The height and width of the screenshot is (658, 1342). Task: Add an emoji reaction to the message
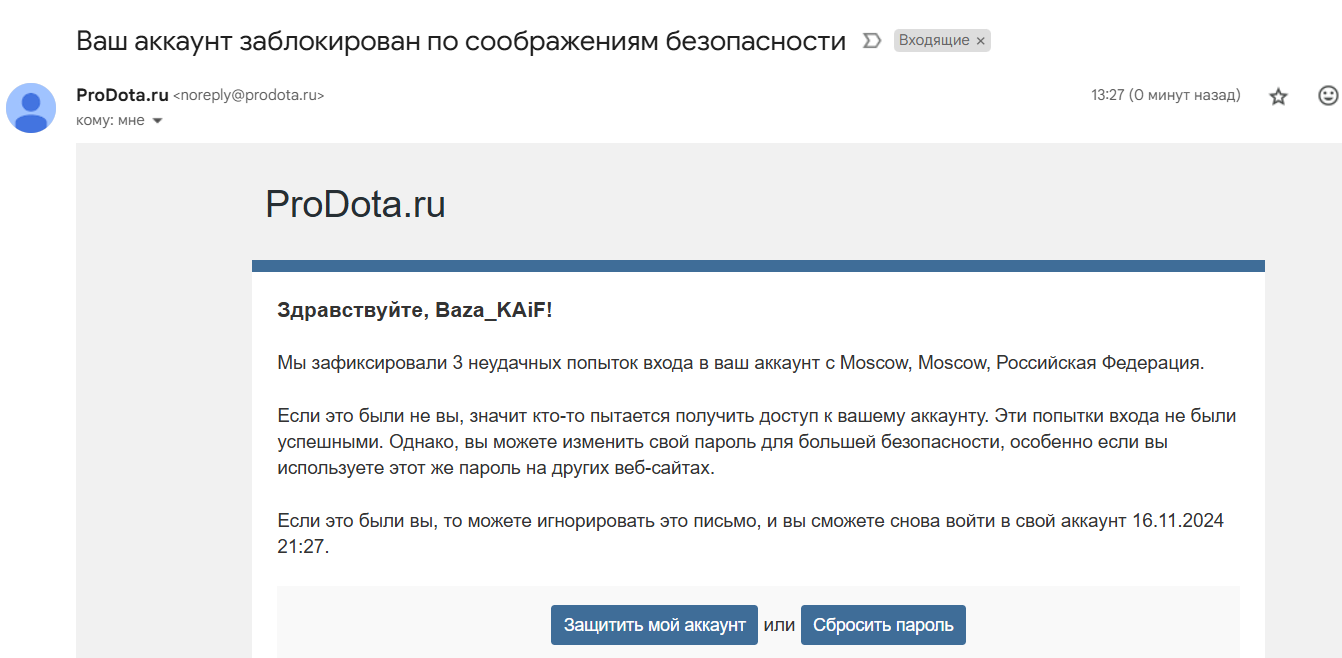point(1328,96)
